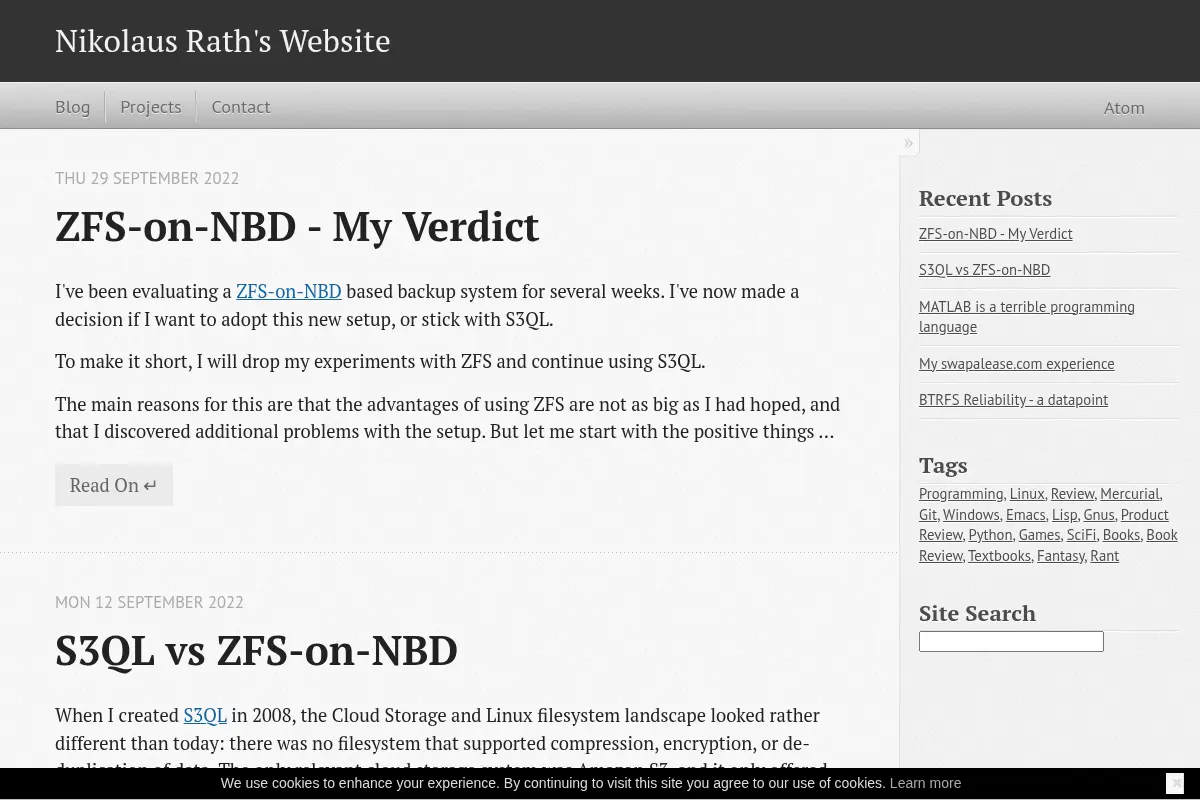Open recent post MATLAB is a terrible programming language
Image resolution: width=1200 pixels, height=800 pixels.
1027,316
